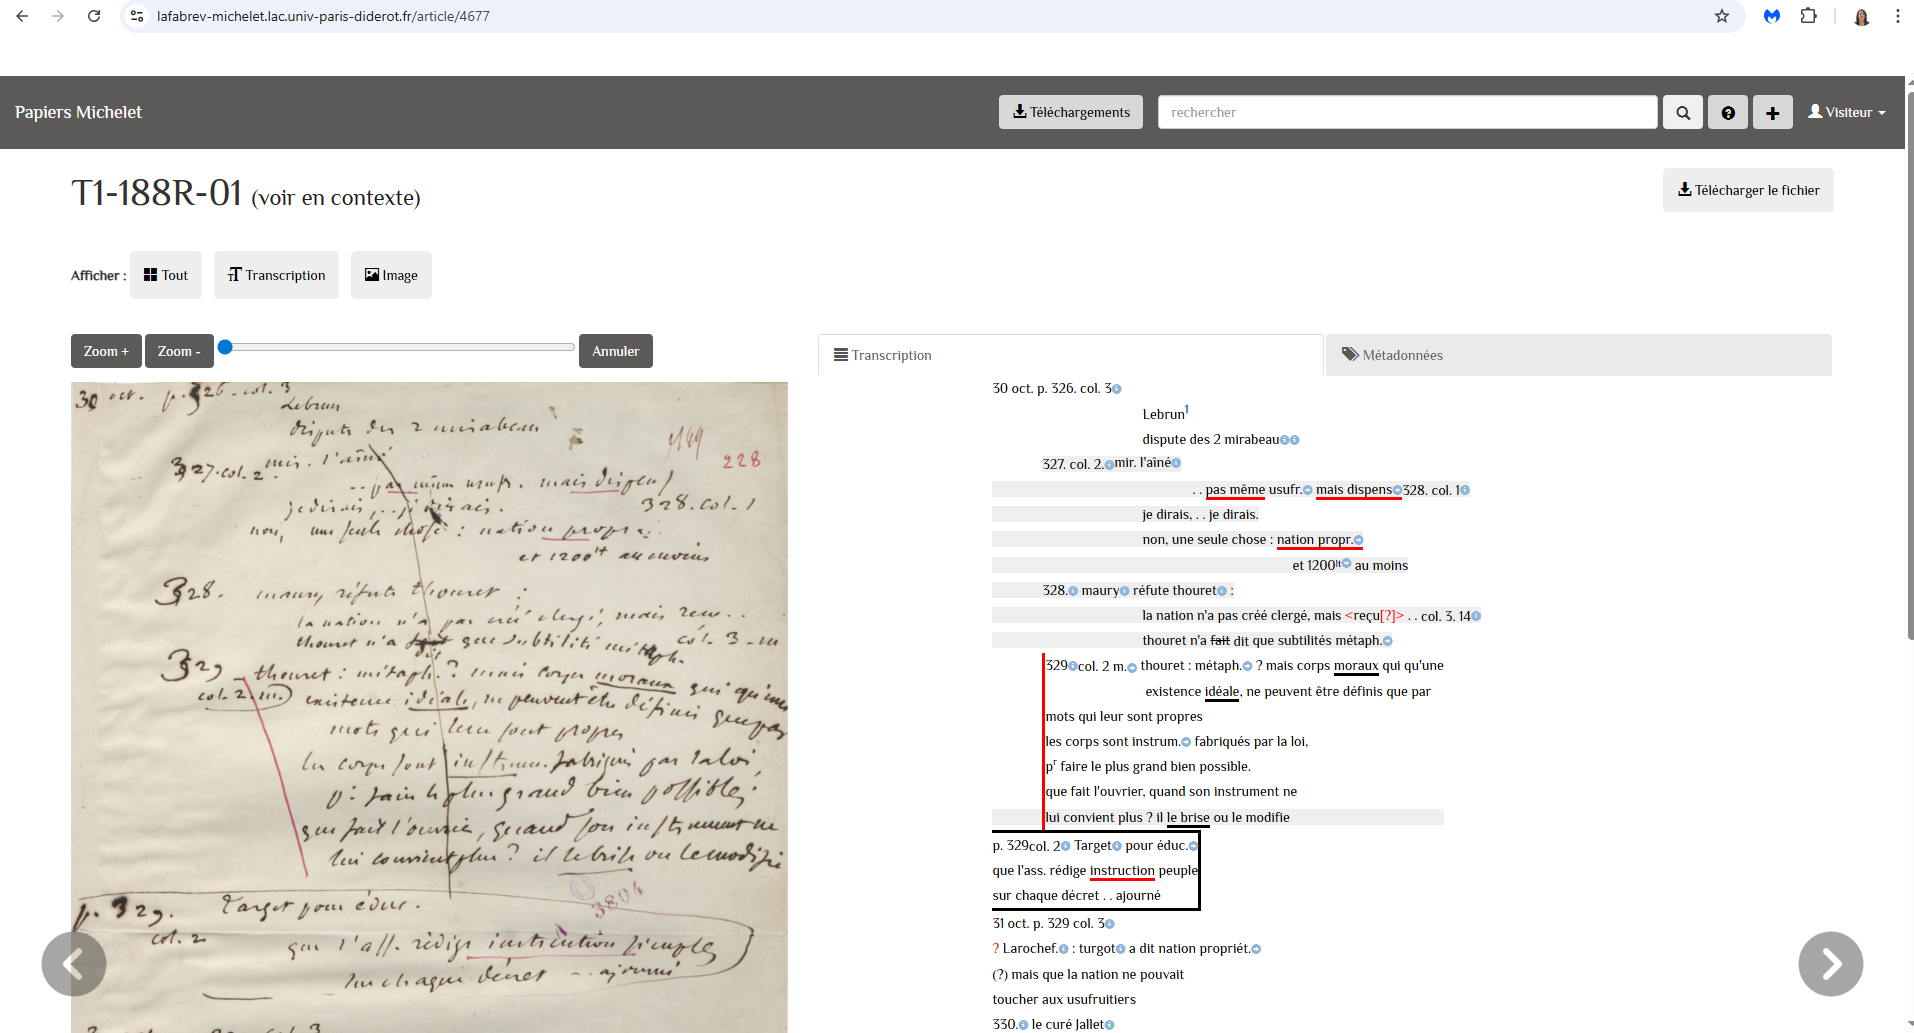Focus the rechercher search field
Screen dimensions: 1914x1033
click(x=1407, y=113)
